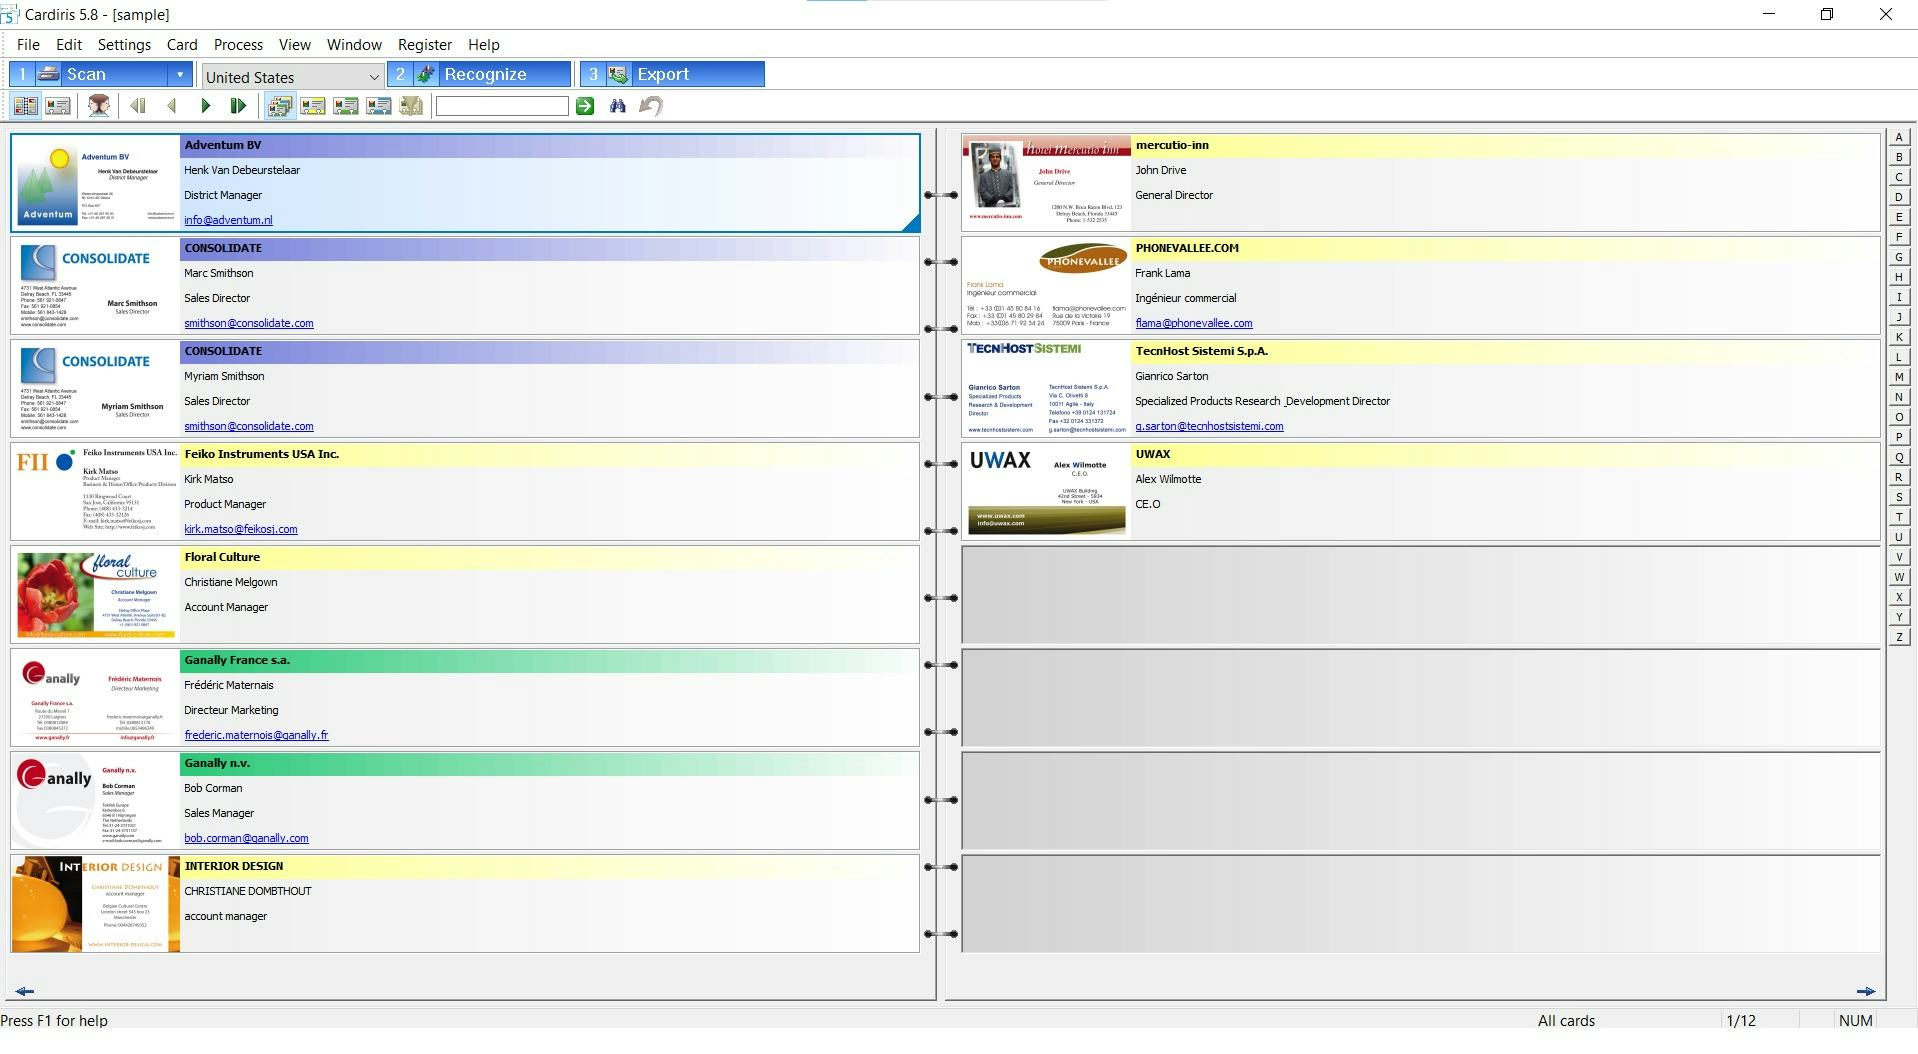Image resolution: width=1918 pixels, height=1054 pixels.
Task: Click TecnHost Sistemi S.p.A. card title
Action: (x=1201, y=351)
